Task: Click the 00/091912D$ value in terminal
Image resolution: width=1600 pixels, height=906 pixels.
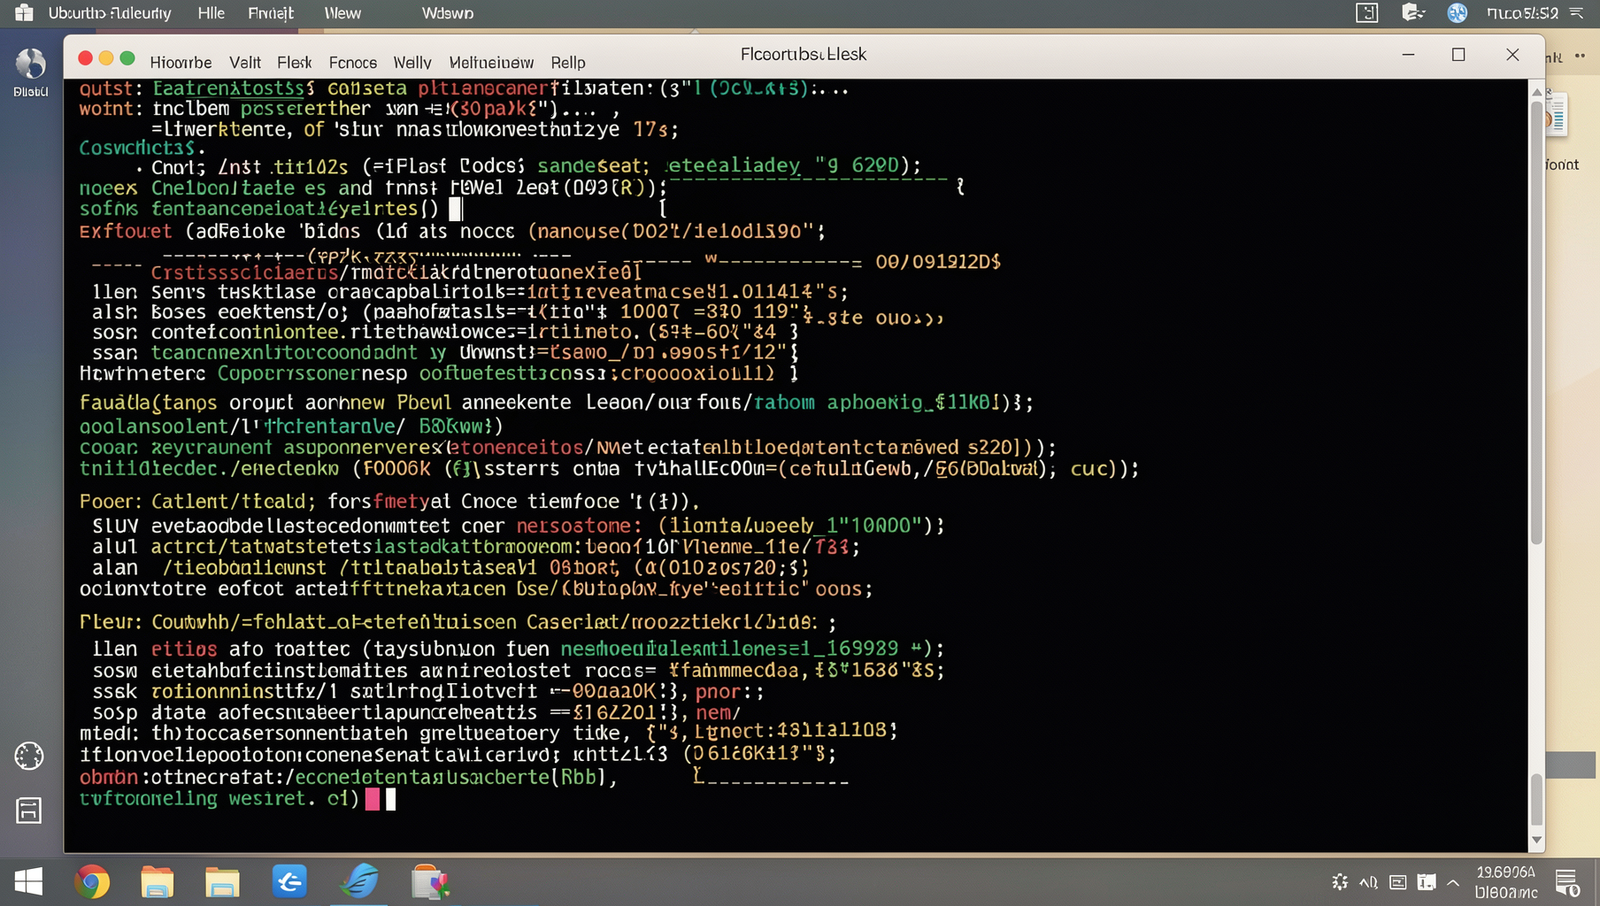Action: click(938, 262)
